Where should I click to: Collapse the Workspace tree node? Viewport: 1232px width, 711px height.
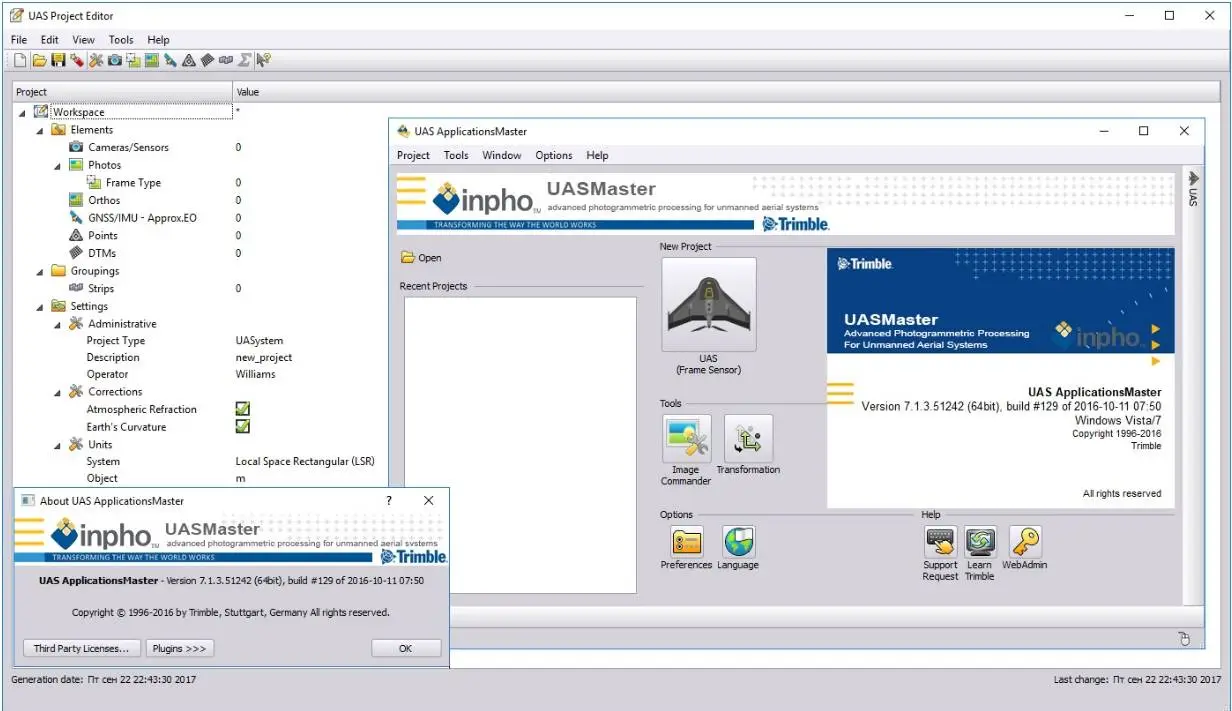pos(22,113)
